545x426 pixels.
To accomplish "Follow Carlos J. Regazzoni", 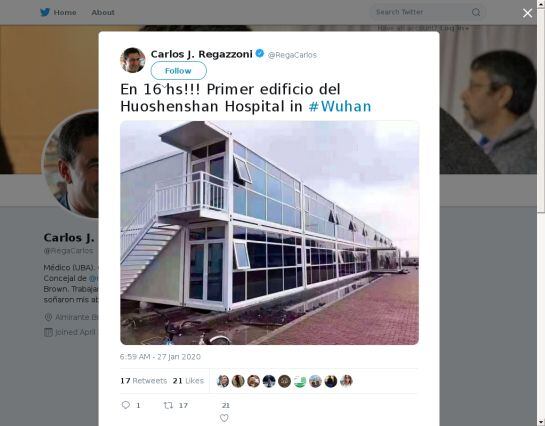I will 178,71.
